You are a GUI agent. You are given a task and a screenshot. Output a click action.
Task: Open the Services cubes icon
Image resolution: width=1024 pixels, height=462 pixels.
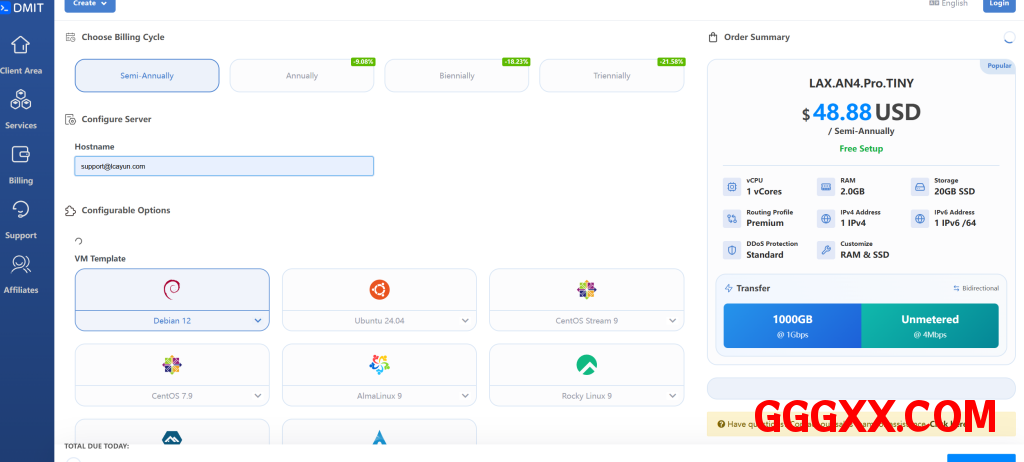pyautogui.click(x=20, y=100)
